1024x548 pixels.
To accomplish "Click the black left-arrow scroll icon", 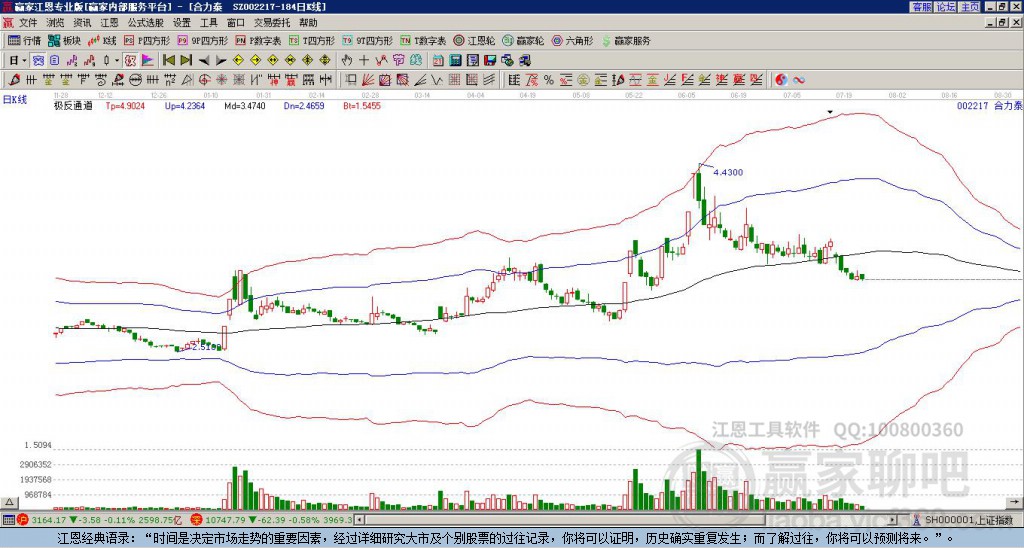I will click(204, 61).
